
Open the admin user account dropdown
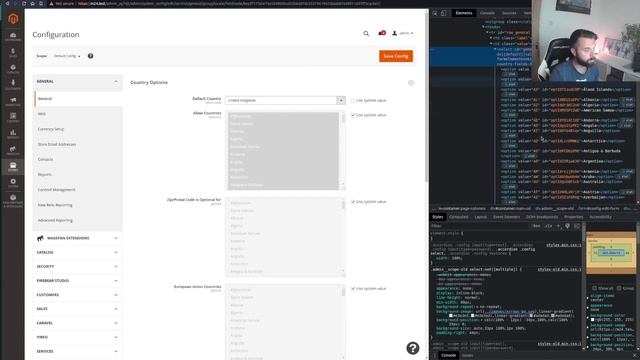click(x=403, y=33)
